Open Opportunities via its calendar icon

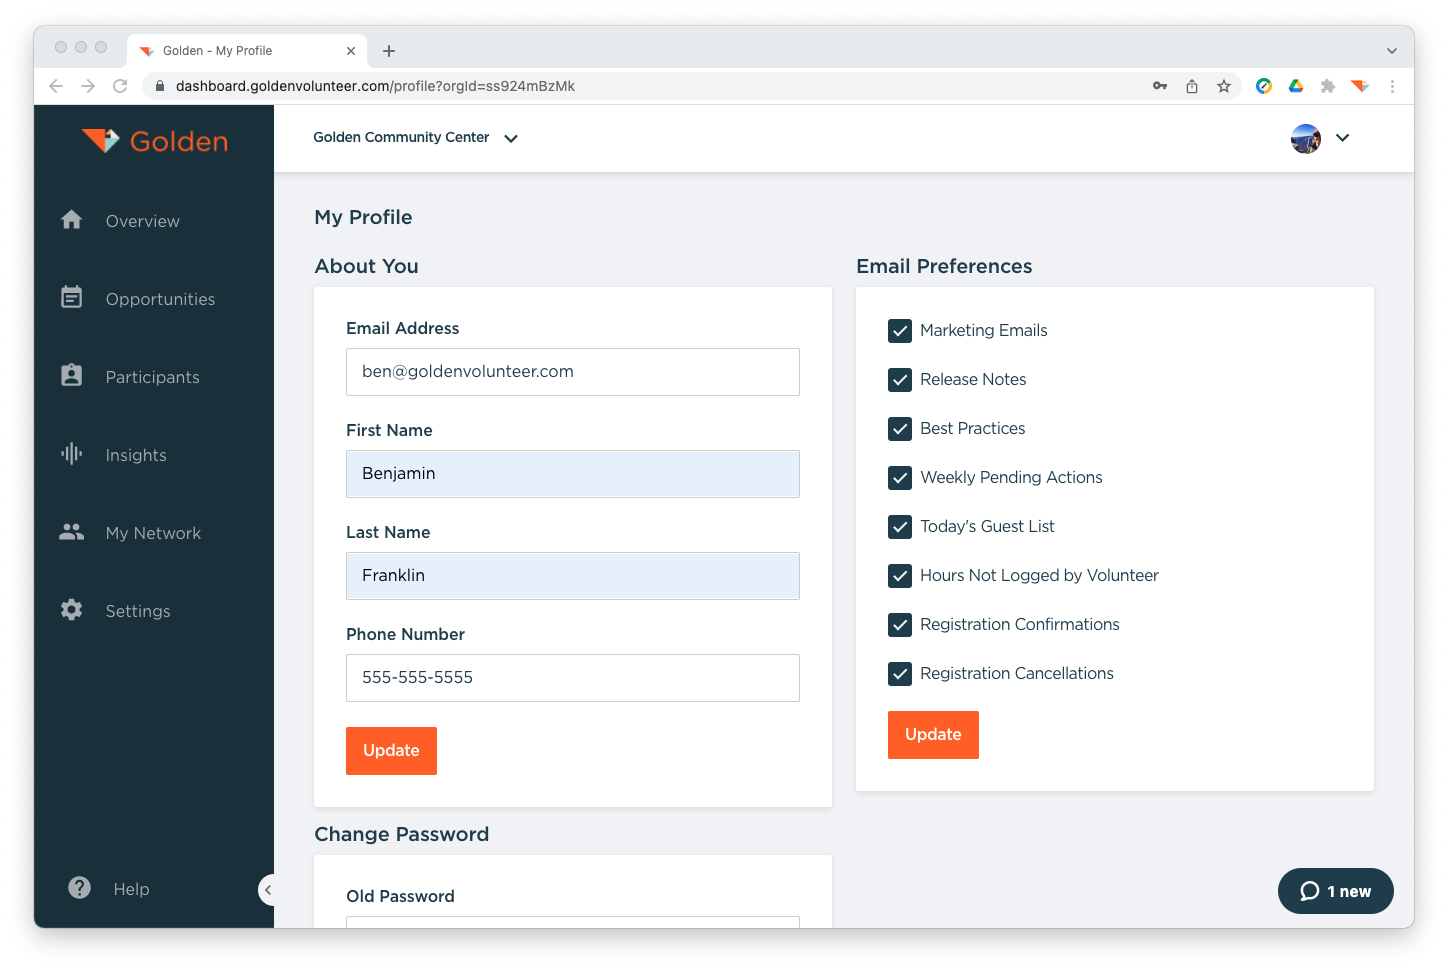coord(71,297)
